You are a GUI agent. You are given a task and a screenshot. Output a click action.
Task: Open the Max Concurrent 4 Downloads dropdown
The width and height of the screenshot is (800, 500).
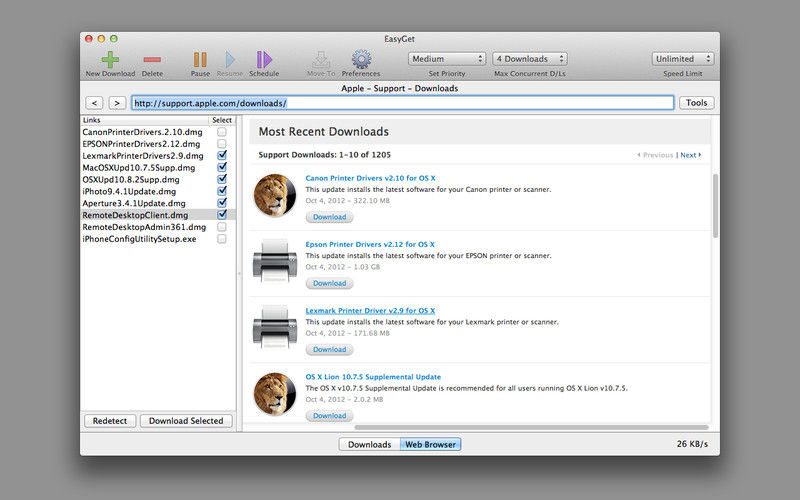(530, 59)
